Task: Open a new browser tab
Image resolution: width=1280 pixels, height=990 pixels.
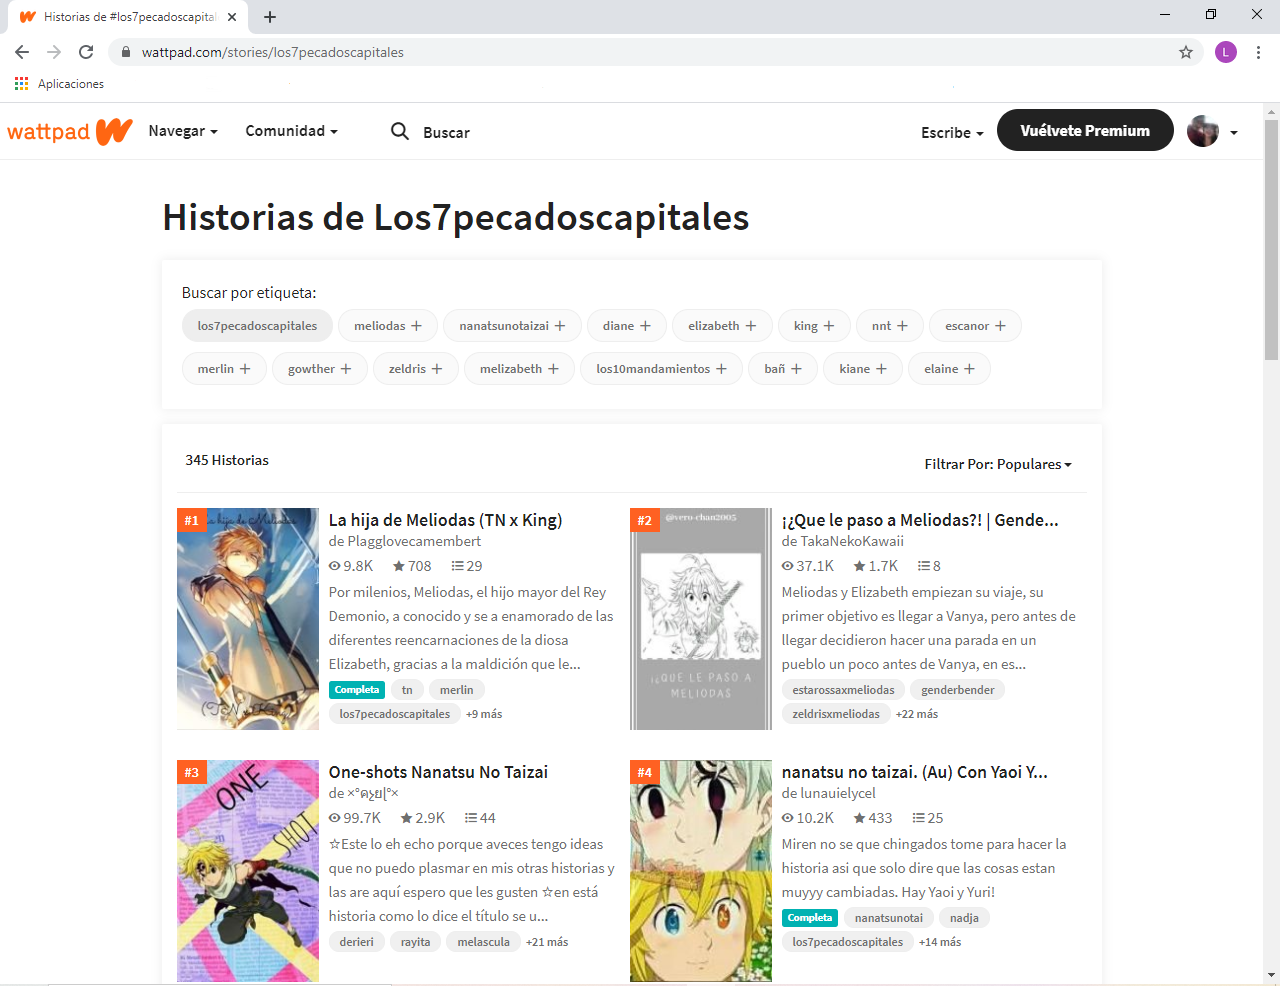Action: (270, 16)
